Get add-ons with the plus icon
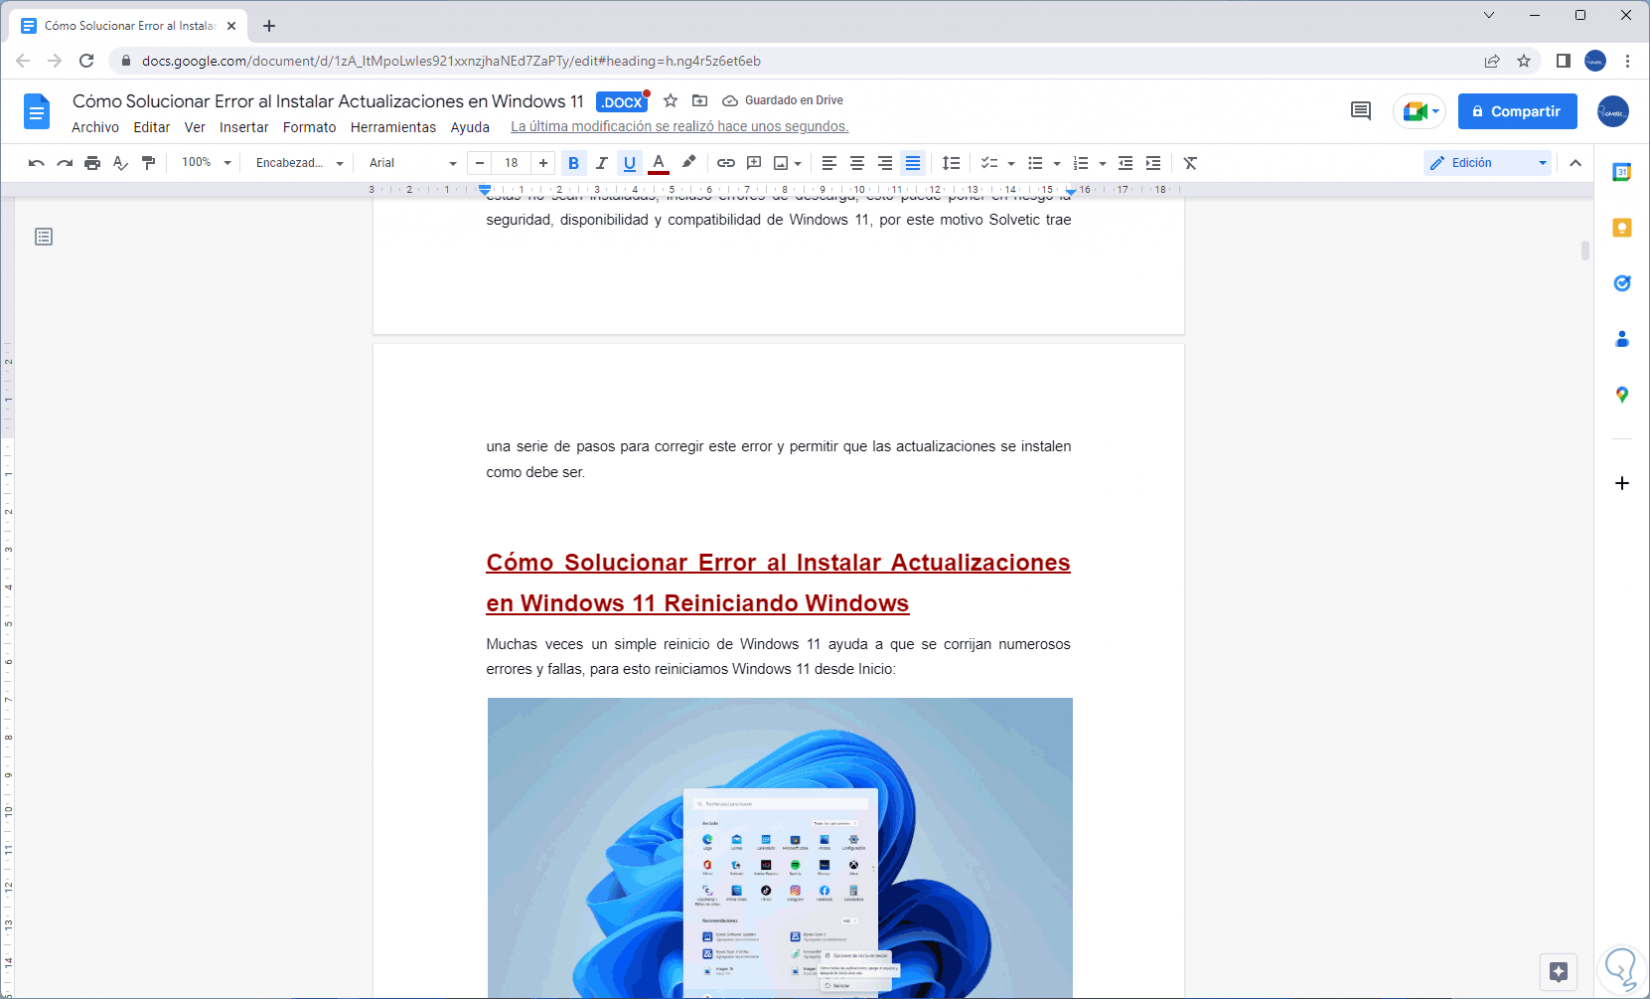The width and height of the screenshot is (1650, 999). click(1622, 483)
